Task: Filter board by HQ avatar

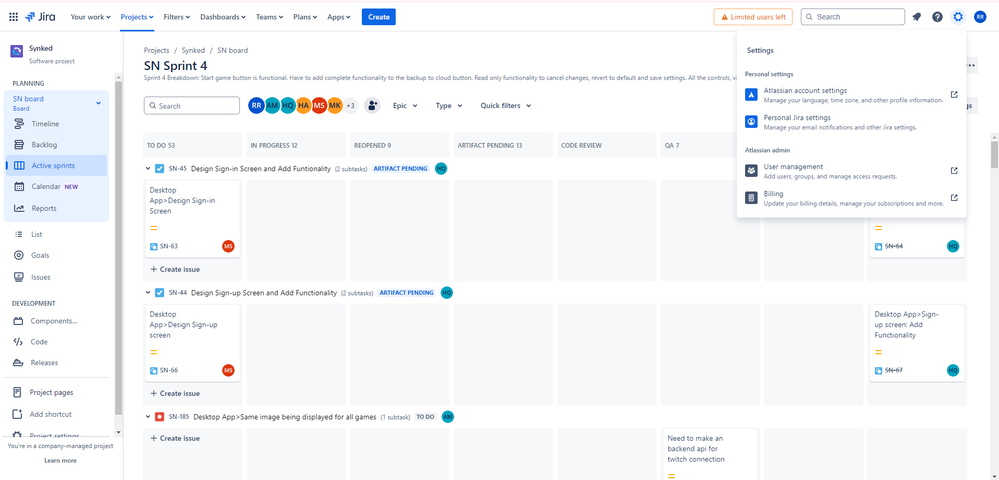Action: 288,106
